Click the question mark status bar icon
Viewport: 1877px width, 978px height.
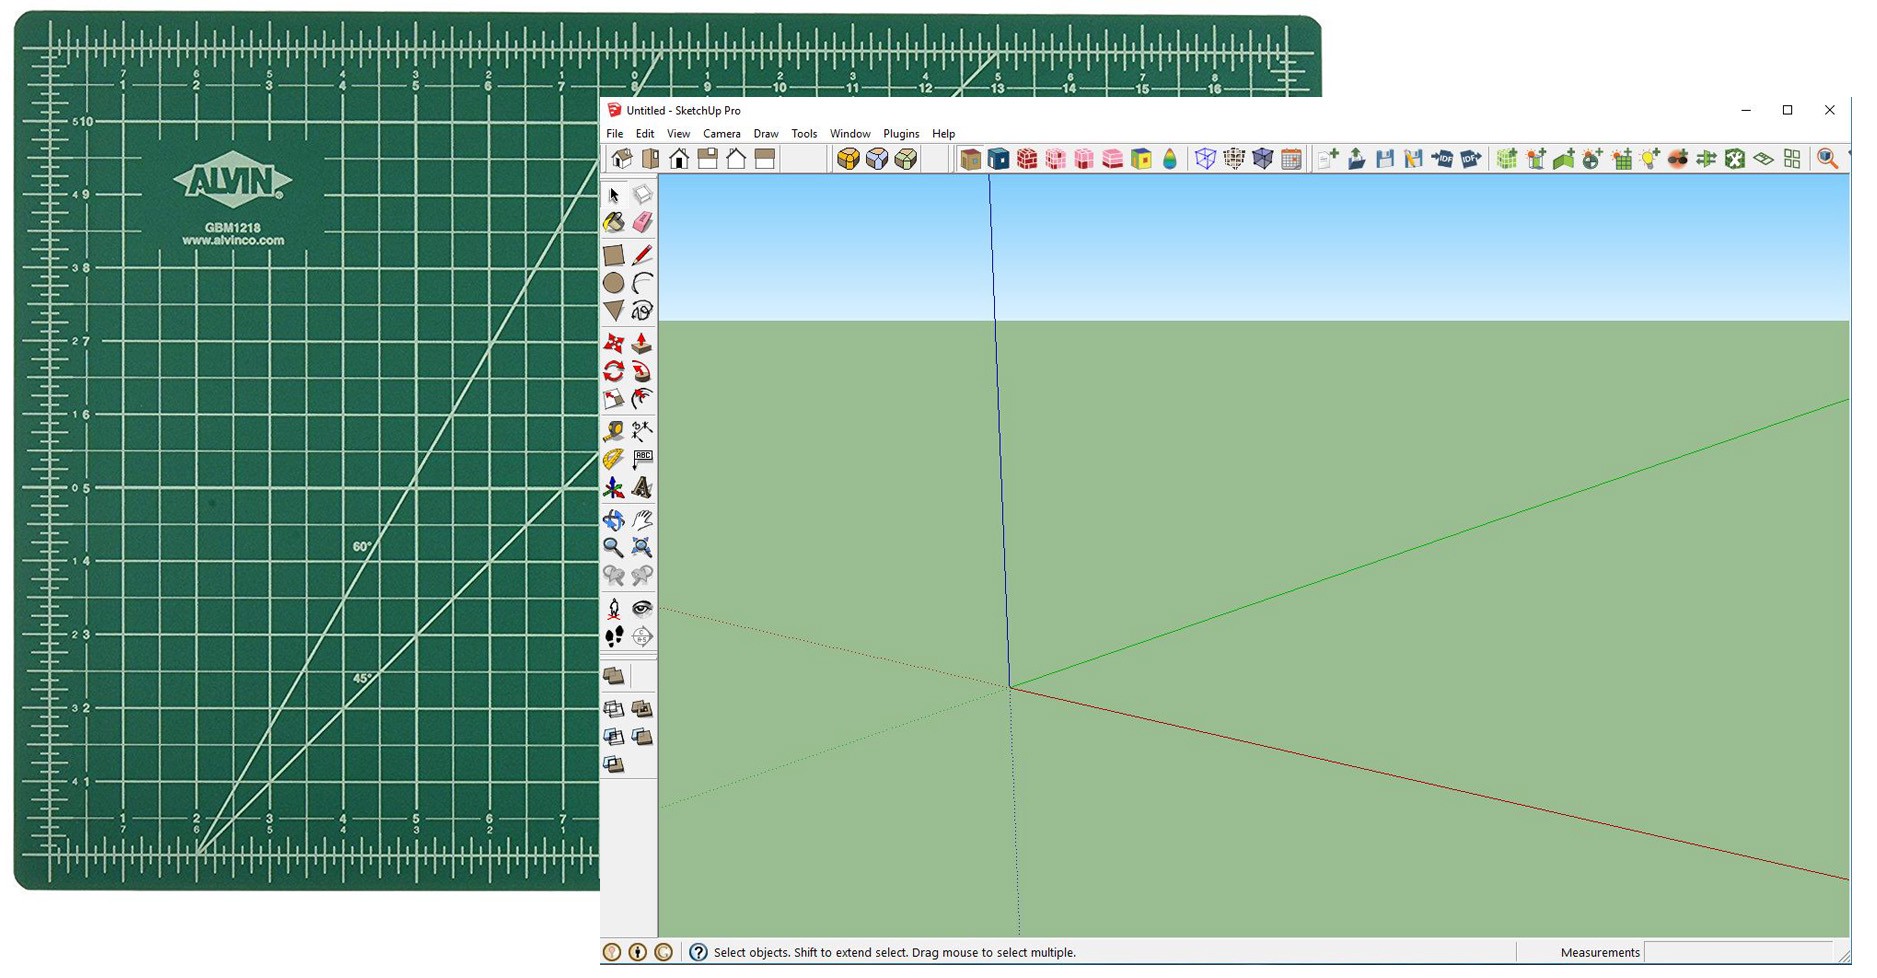point(698,952)
